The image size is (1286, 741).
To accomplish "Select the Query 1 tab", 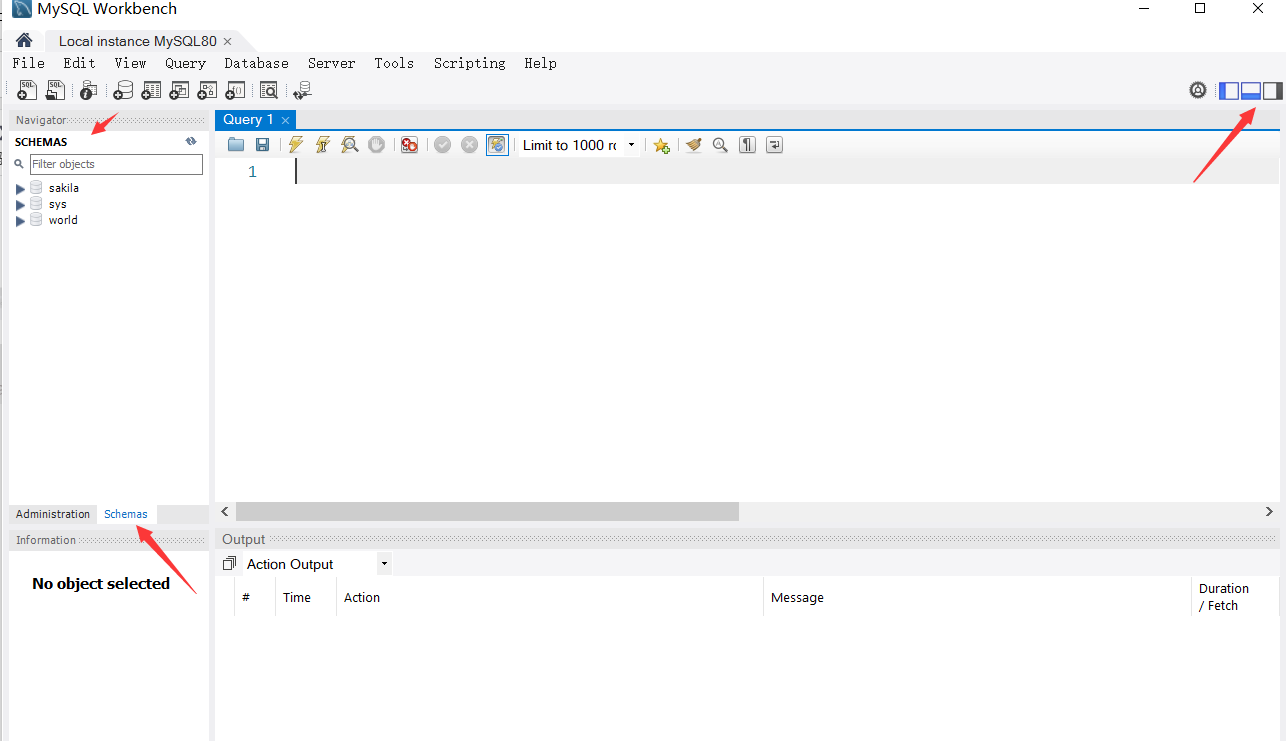I will coord(248,119).
